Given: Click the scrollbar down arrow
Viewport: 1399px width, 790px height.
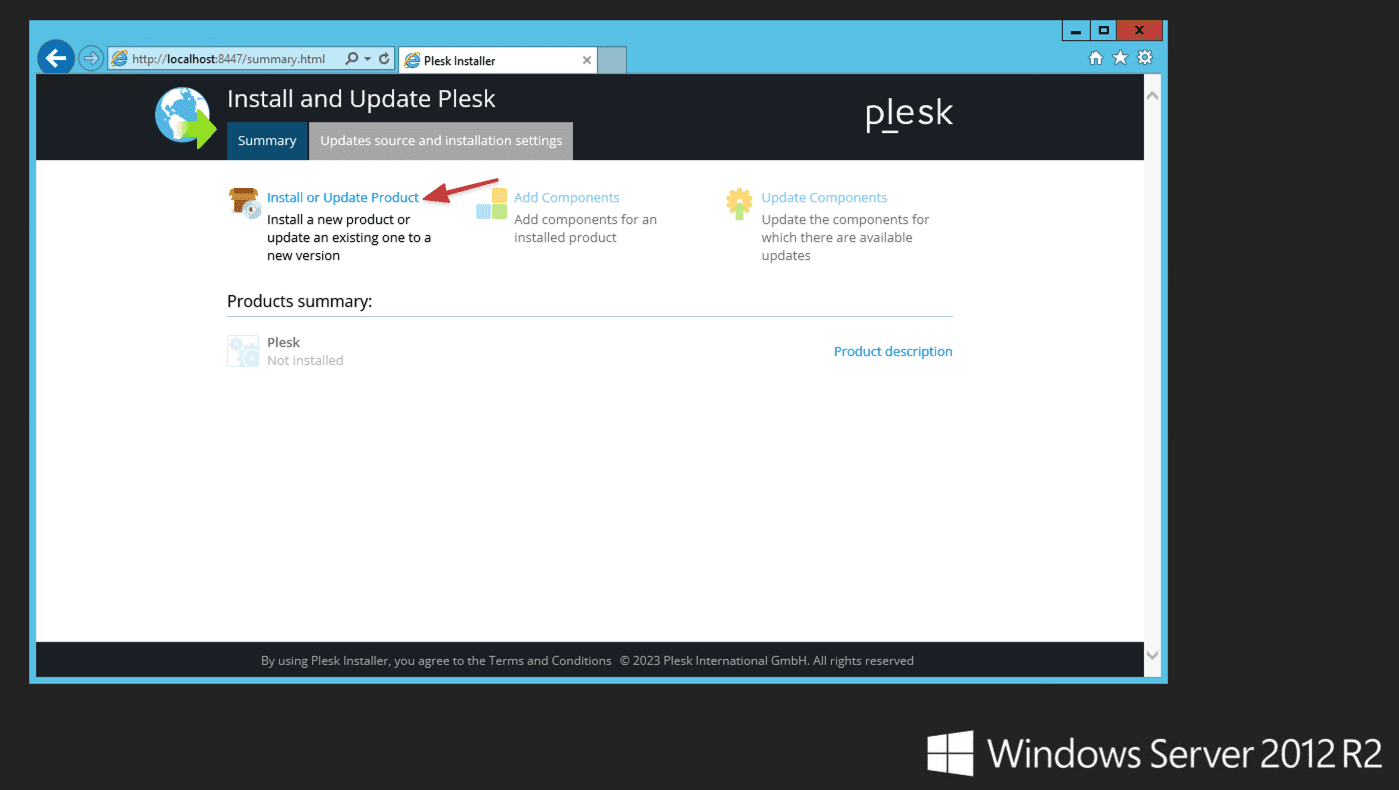Looking at the screenshot, I should [1152, 655].
